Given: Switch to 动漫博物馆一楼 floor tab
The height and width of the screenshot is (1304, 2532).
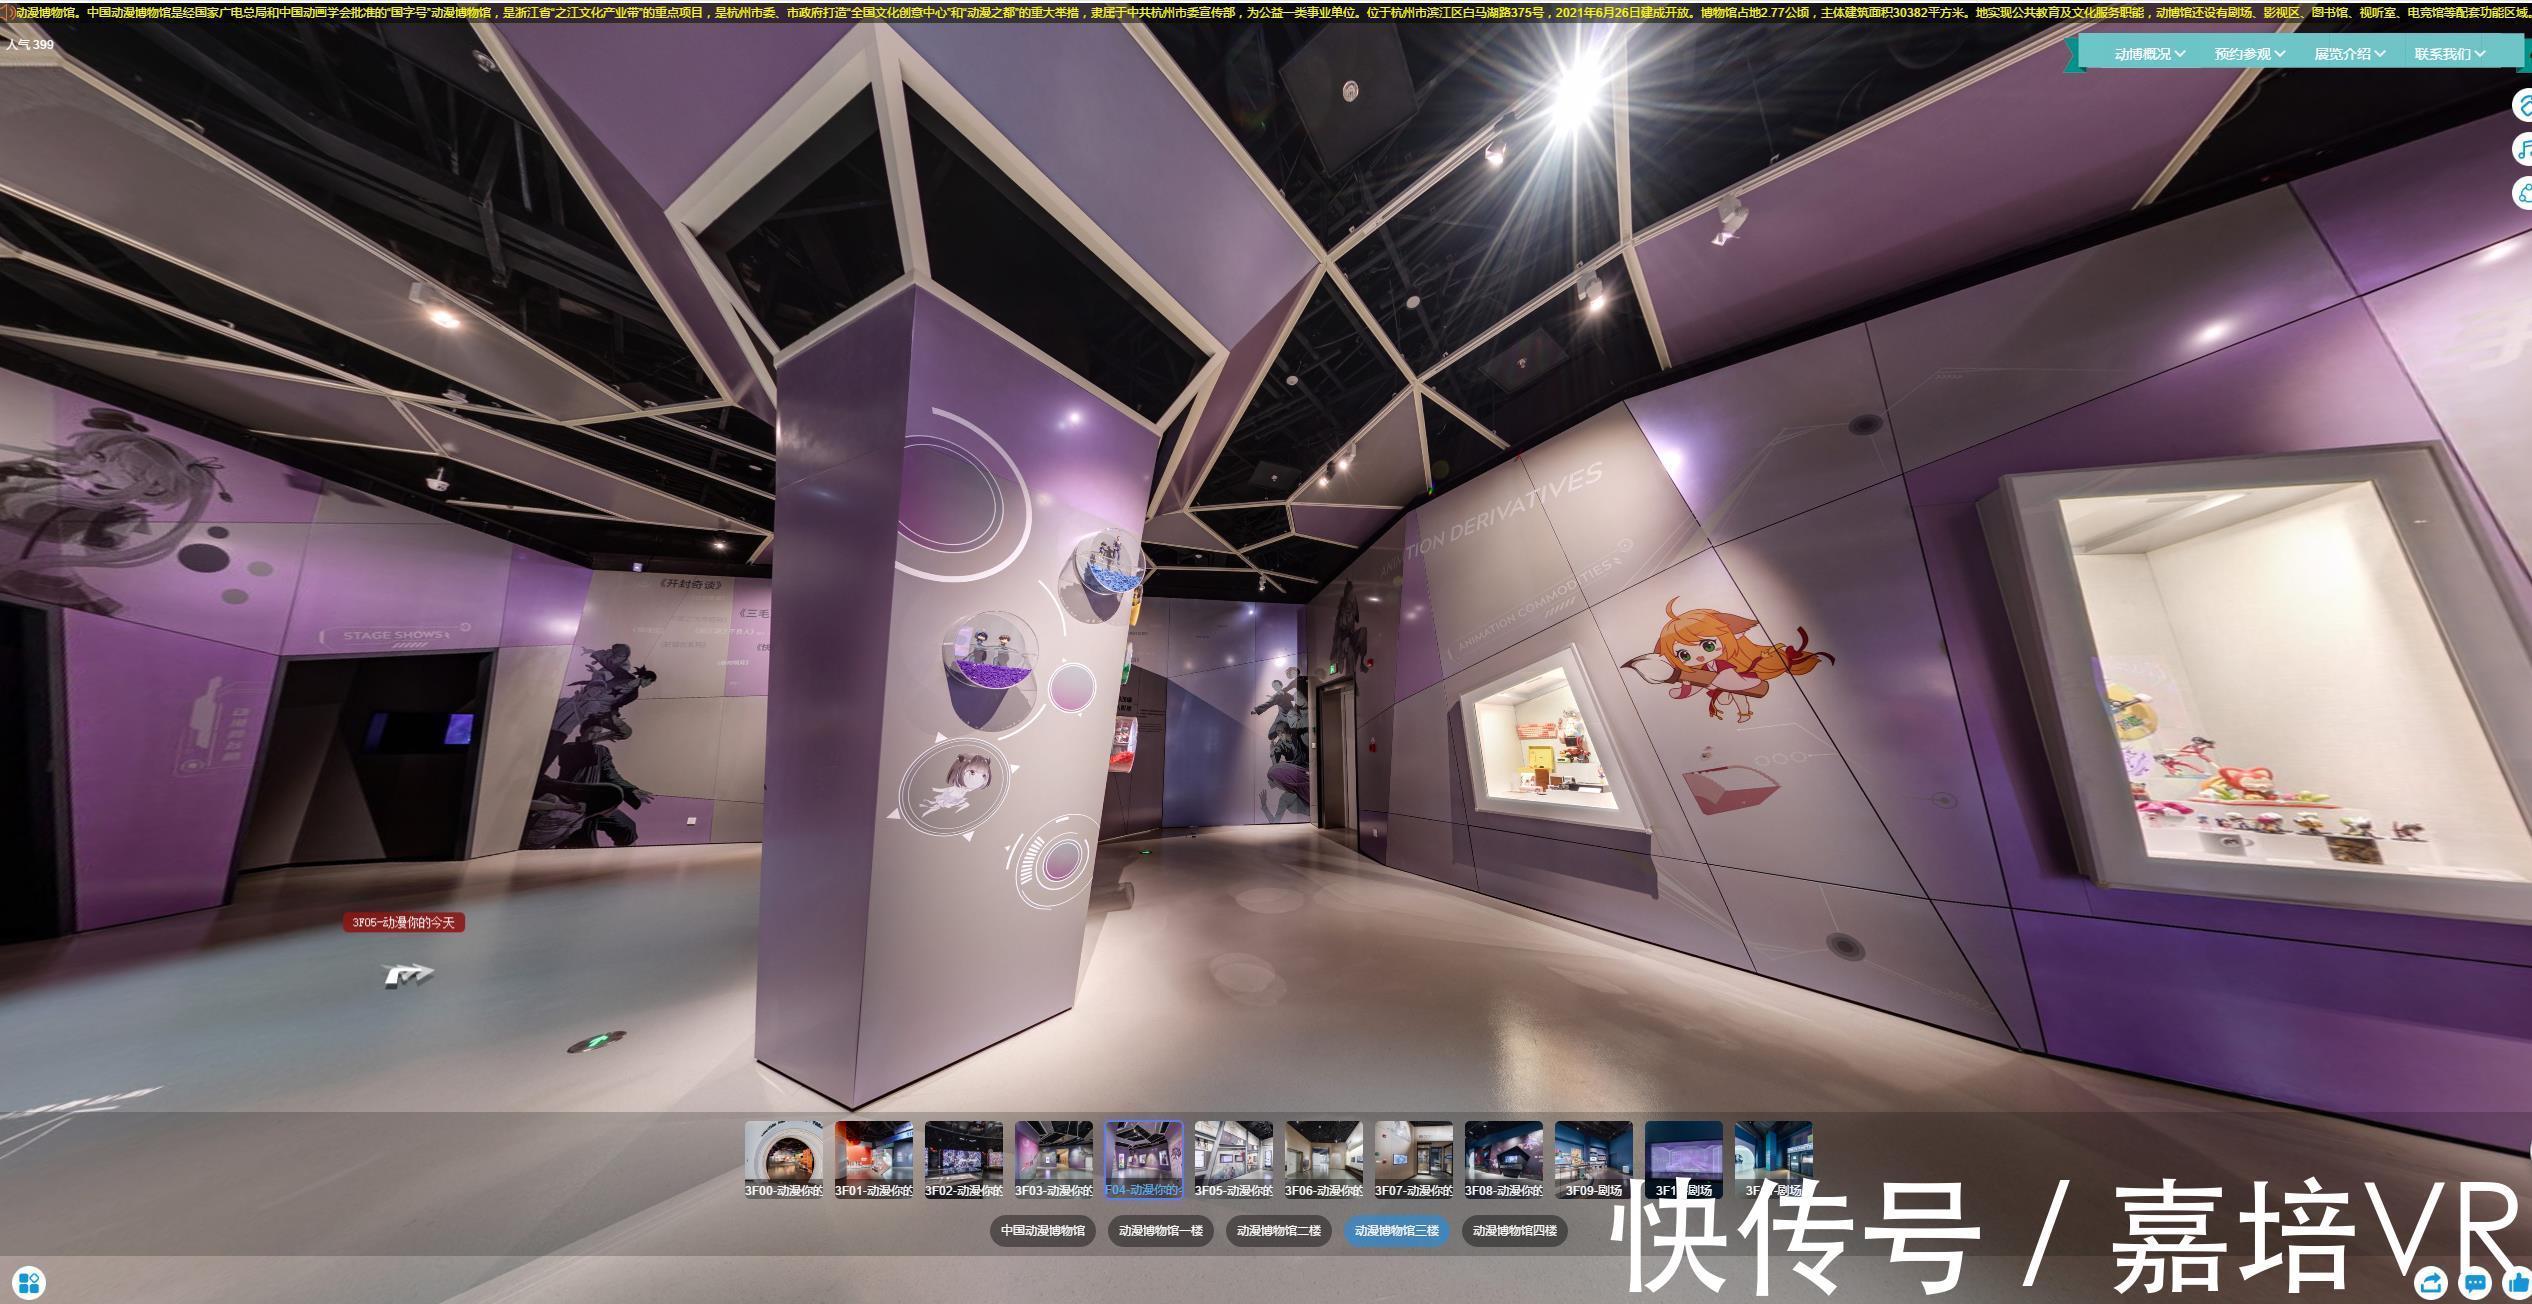Looking at the screenshot, I should pyautogui.click(x=1160, y=1231).
